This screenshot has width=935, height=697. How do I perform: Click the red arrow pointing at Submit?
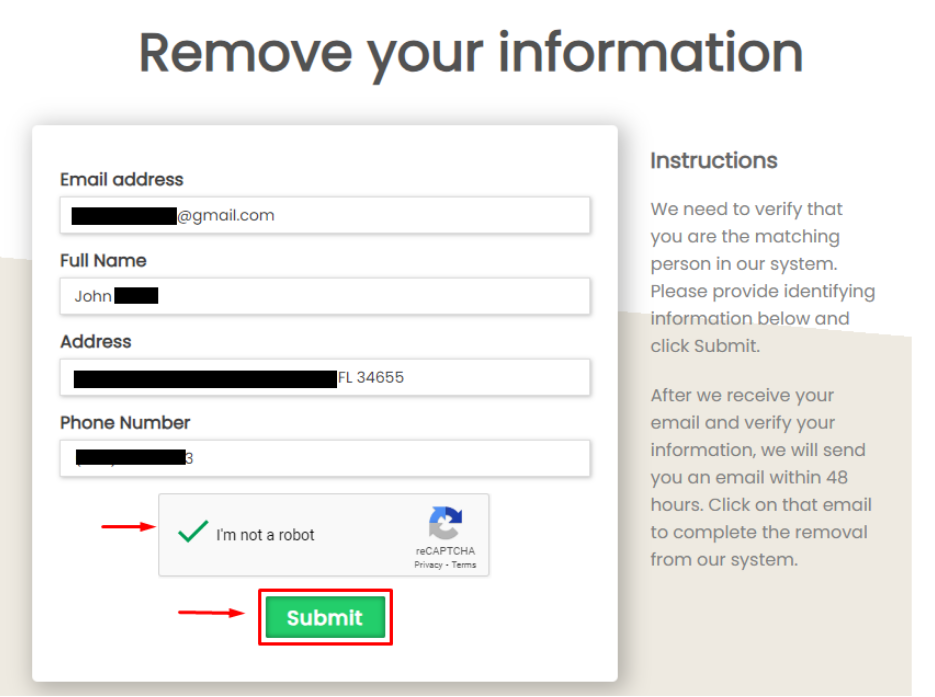(x=211, y=613)
